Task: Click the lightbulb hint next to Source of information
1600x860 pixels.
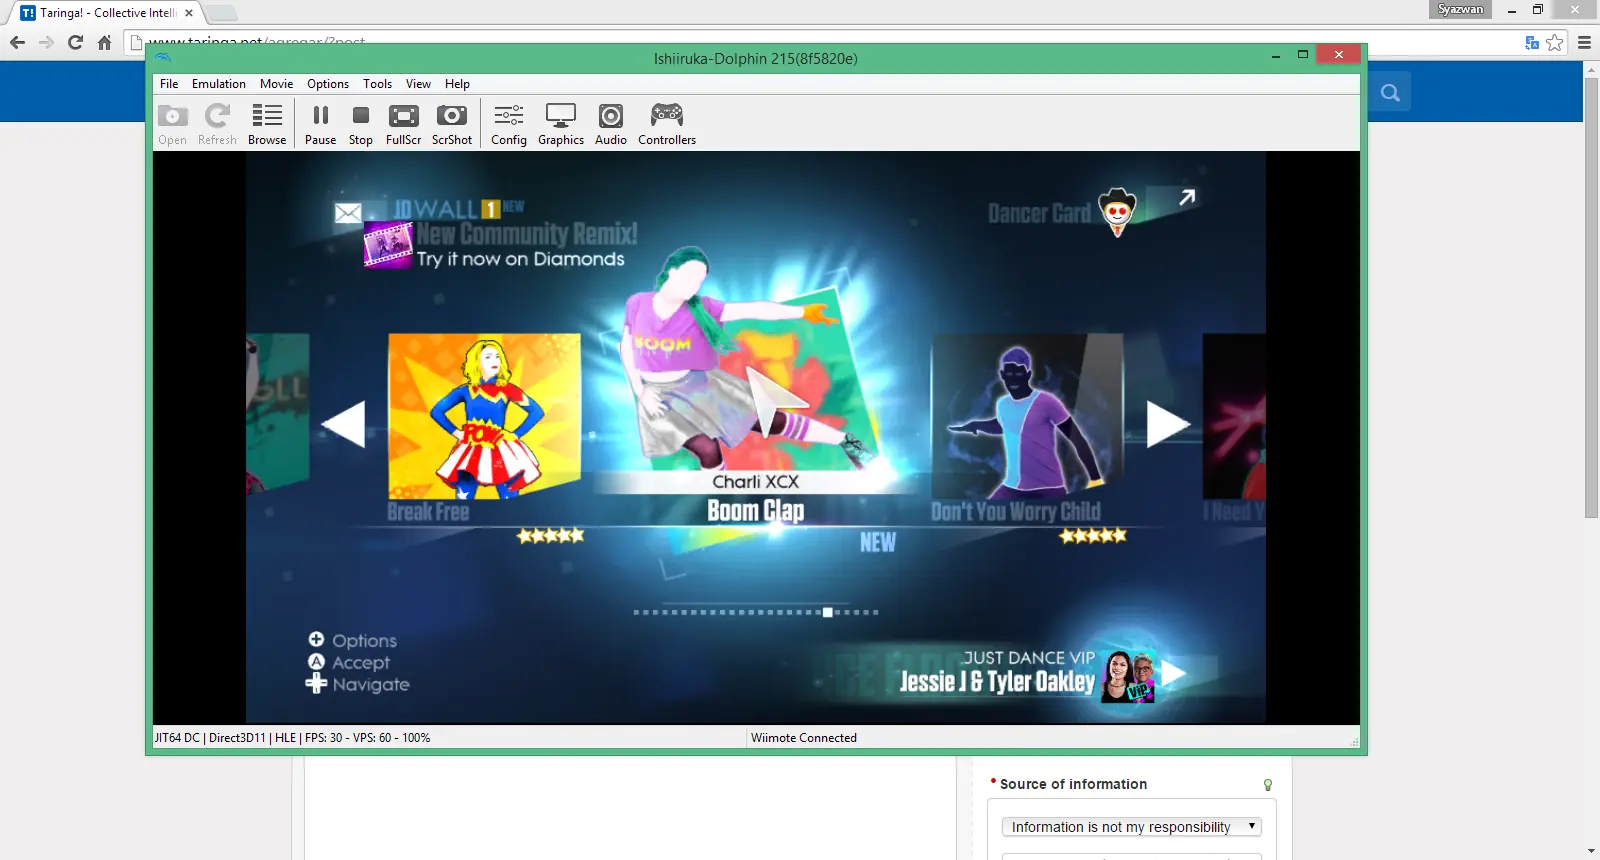Action: [1268, 785]
